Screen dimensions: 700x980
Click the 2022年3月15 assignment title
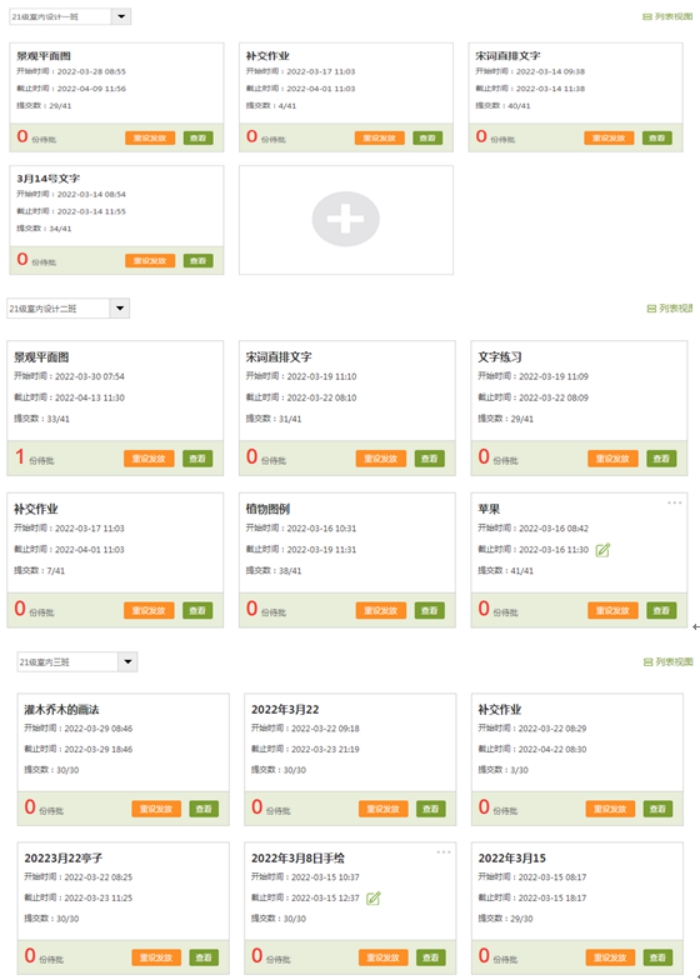coord(511,858)
